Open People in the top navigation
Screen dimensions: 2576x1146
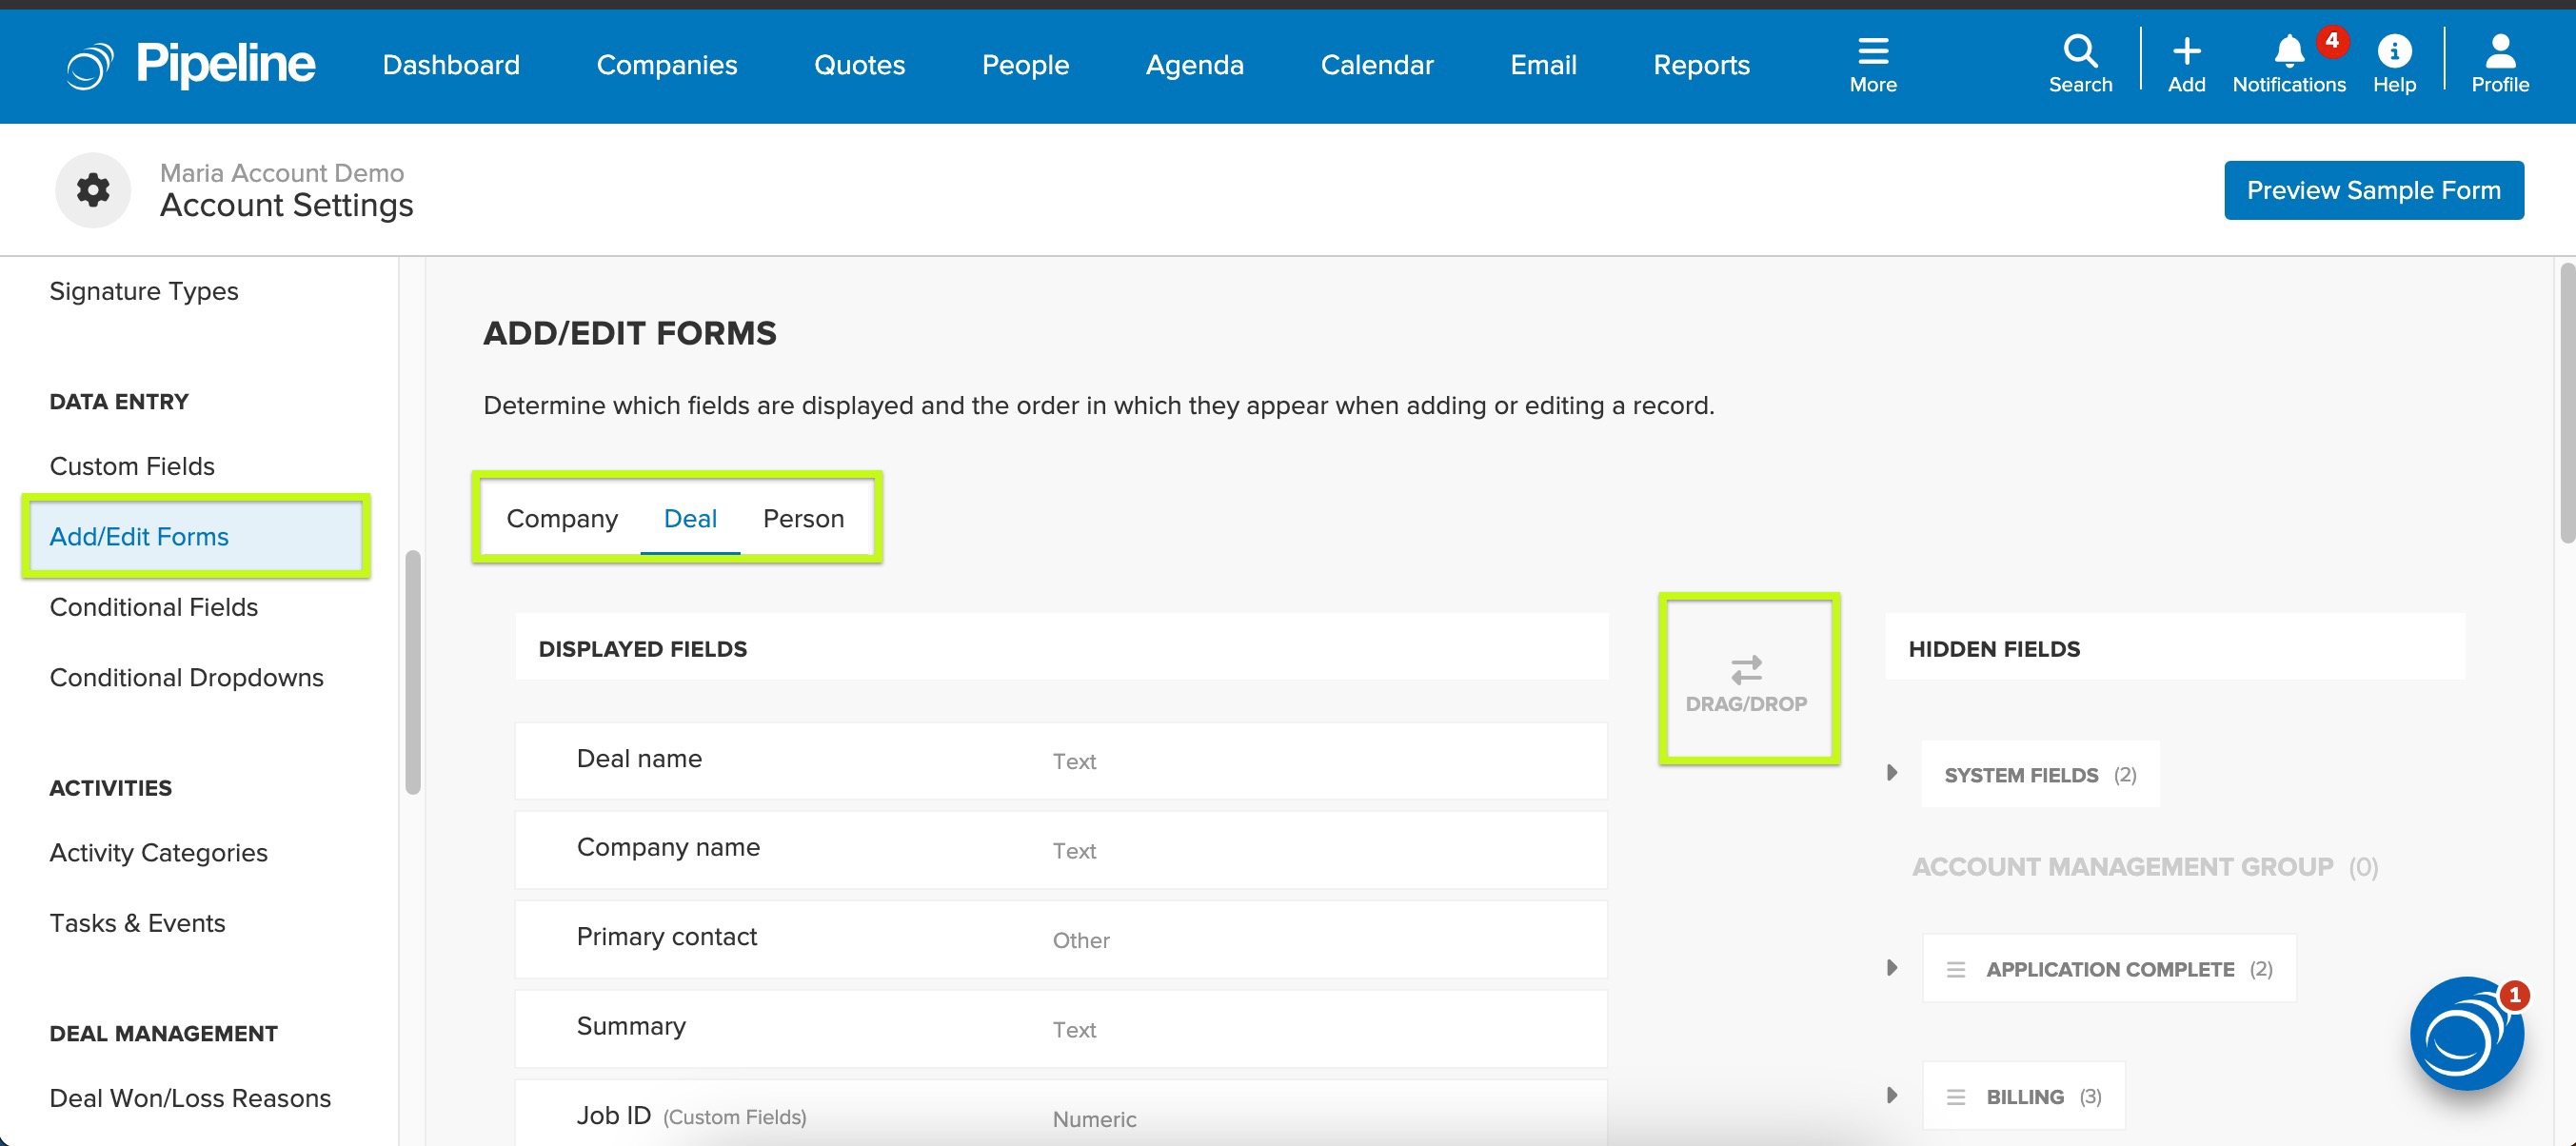coord(1025,65)
